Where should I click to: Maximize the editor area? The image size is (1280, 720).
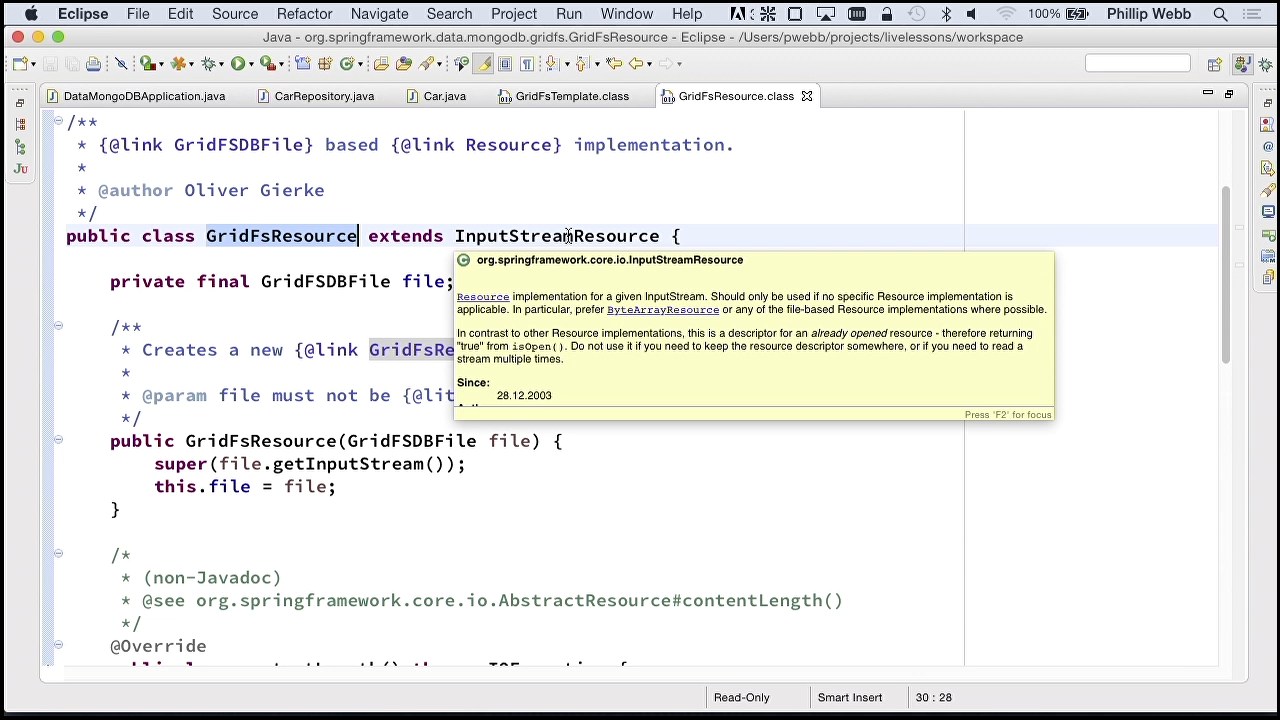1229,94
